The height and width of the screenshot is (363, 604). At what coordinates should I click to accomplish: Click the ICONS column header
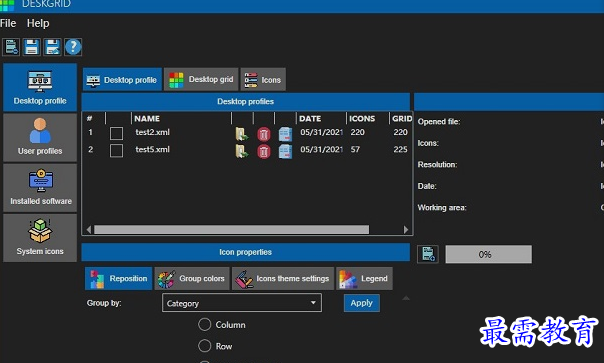click(362, 119)
